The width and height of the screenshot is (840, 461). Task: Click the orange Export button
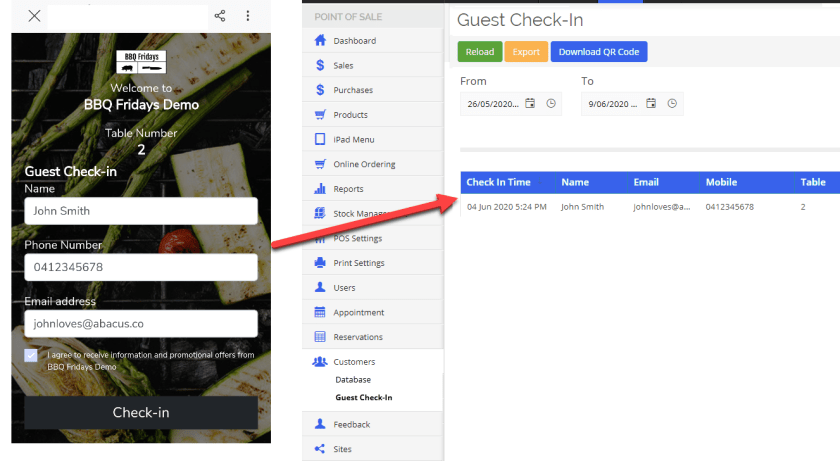(525, 52)
